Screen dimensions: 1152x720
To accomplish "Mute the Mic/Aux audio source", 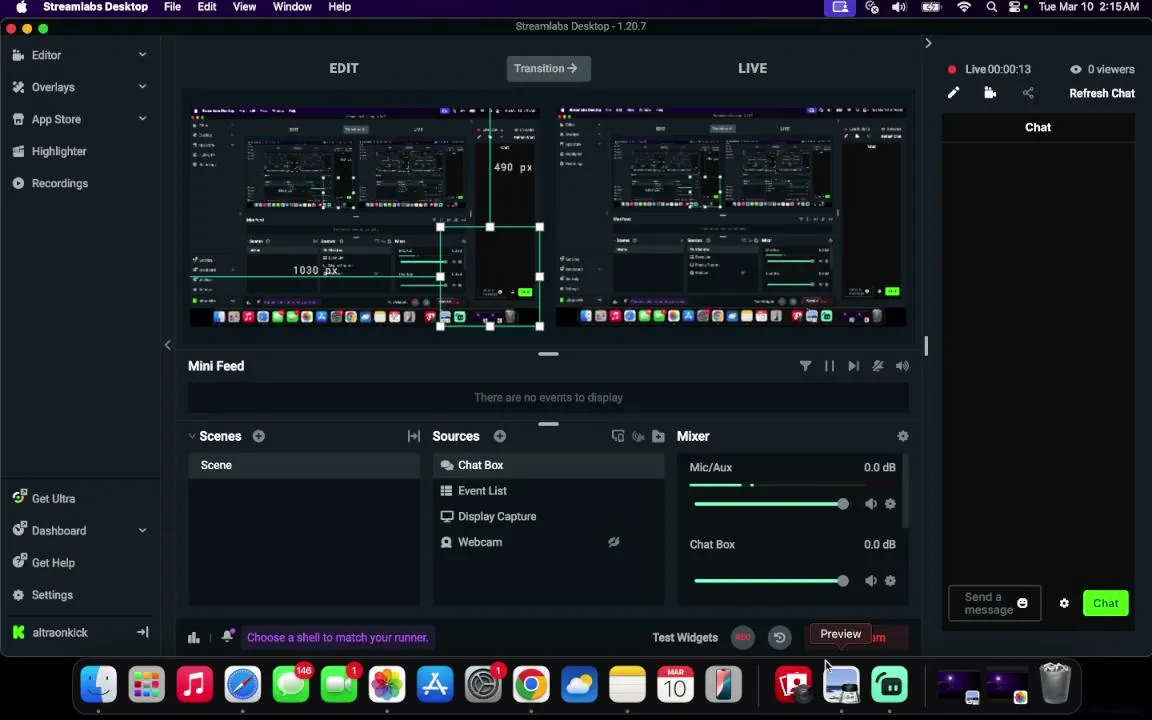I will click(871, 504).
